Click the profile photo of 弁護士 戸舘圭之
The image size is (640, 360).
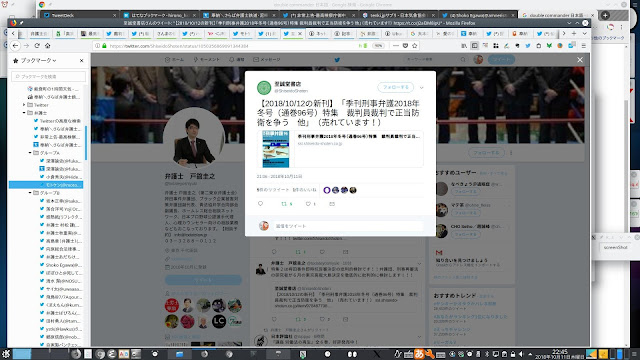pyautogui.click(x=193, y=139)
